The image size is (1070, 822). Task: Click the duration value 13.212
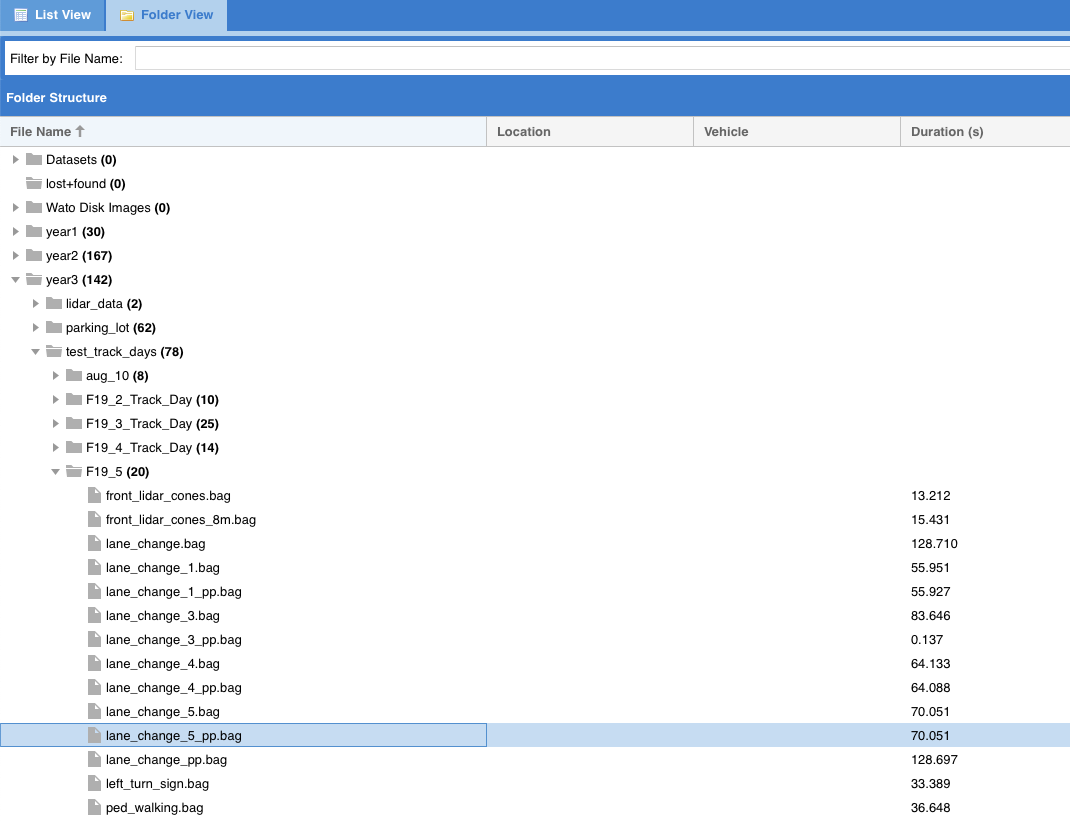(931, 496)
